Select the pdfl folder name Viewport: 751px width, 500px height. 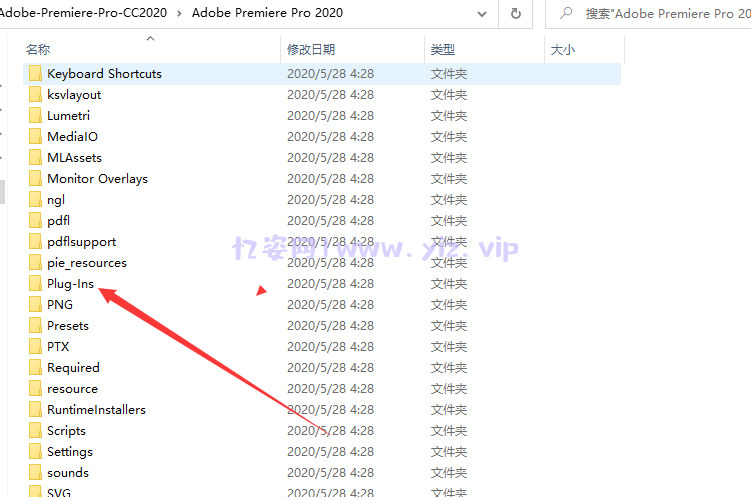click(58, 221)
